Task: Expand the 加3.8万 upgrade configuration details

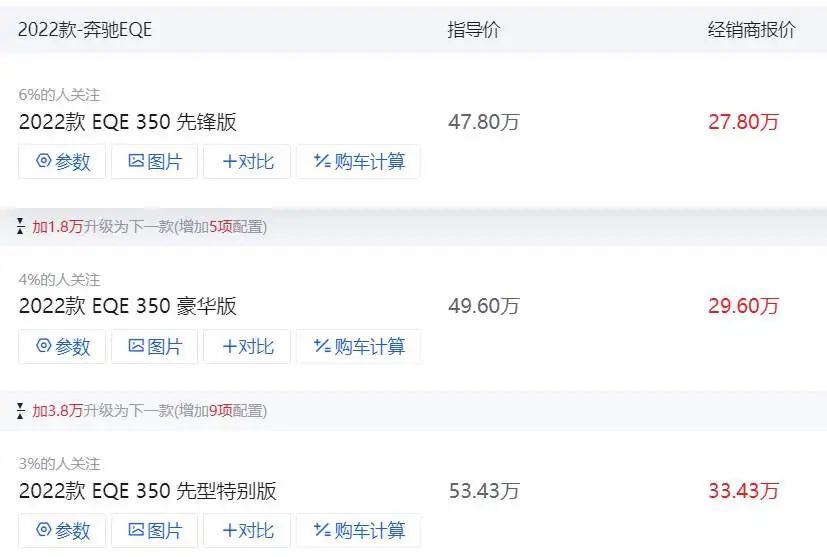Action: click(141, 410)
